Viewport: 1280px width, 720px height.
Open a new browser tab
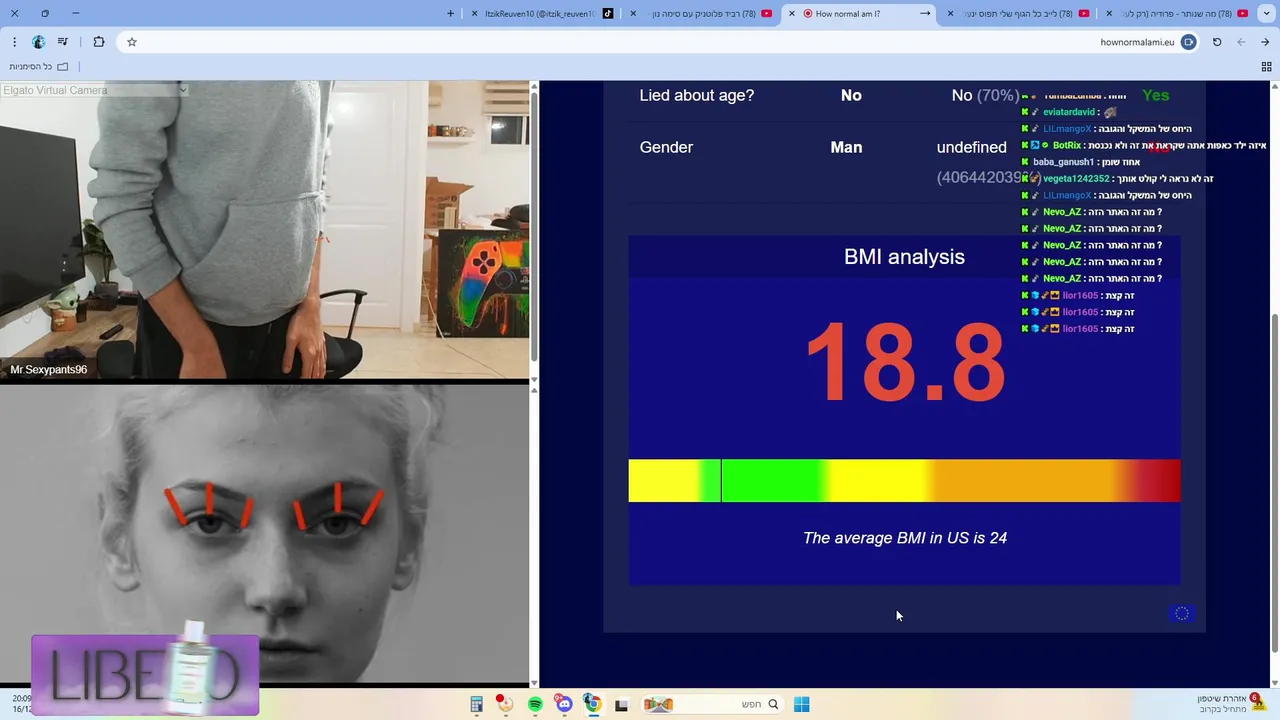[x=450, y=14]
